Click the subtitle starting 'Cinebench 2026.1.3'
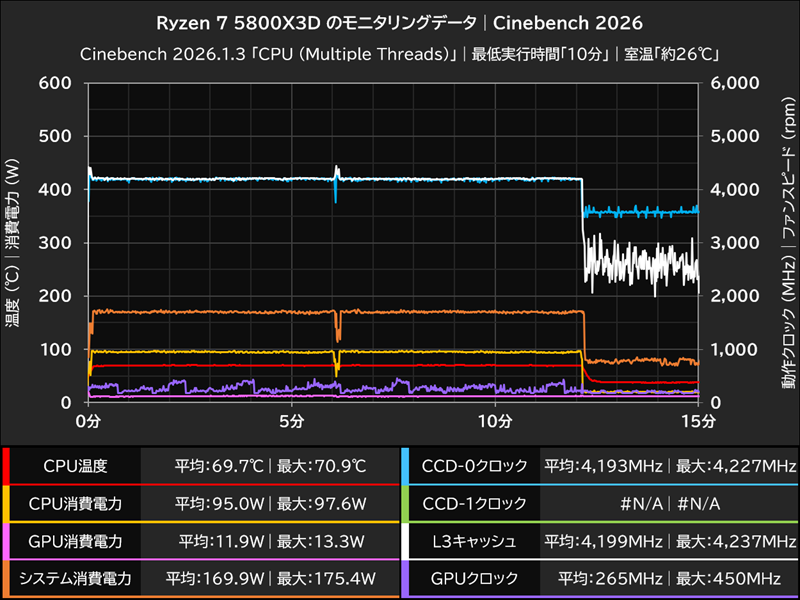The width and height of the screenshot is (800, 600). click(x=399, y=54)
